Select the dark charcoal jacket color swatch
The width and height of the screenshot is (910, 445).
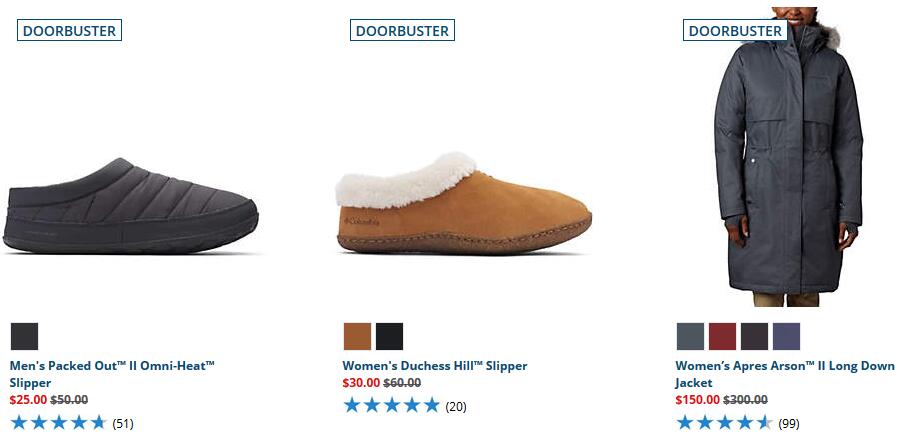click(754, 337)
